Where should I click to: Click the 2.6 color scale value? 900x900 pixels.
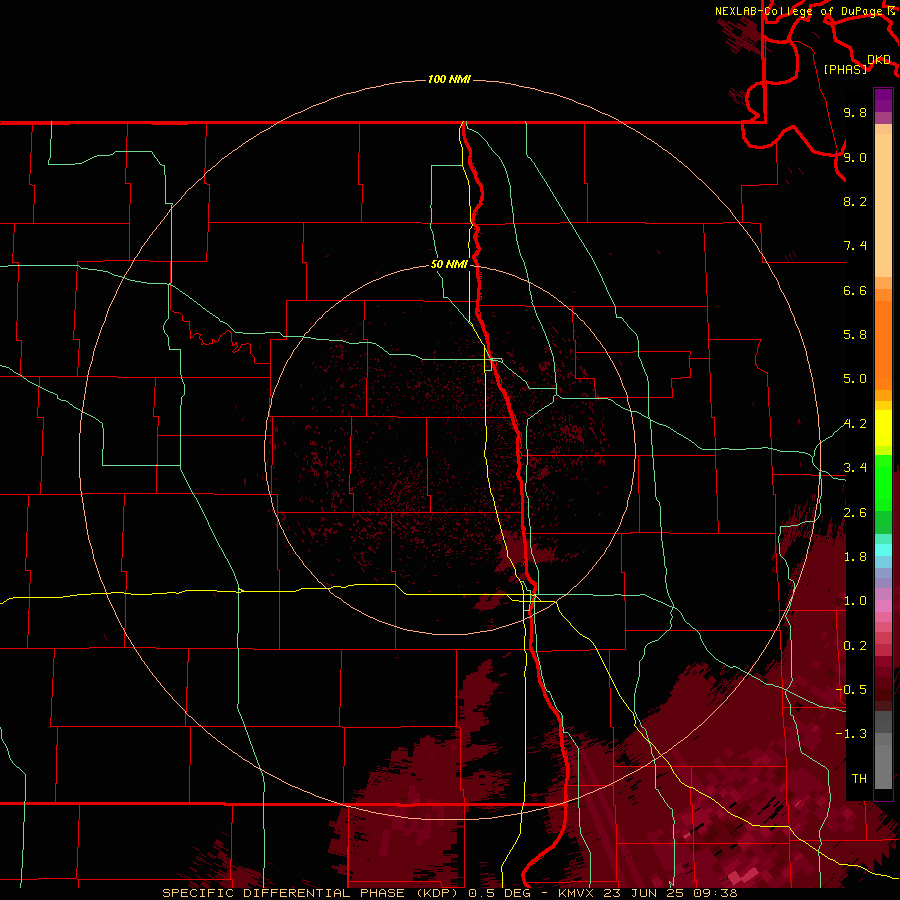(855, 513)
